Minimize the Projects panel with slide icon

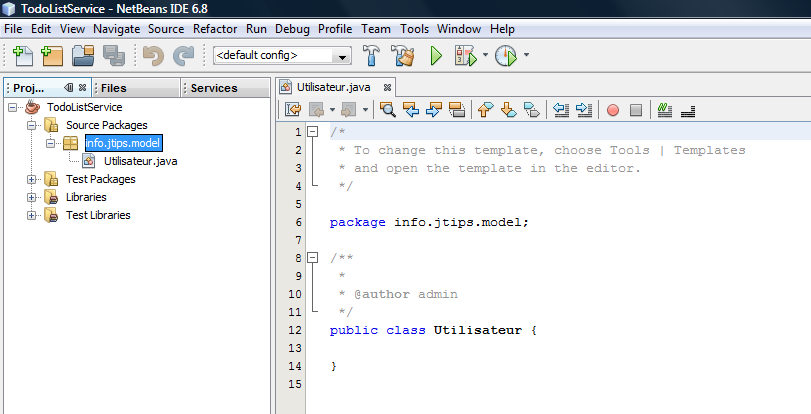click(69, 87)
